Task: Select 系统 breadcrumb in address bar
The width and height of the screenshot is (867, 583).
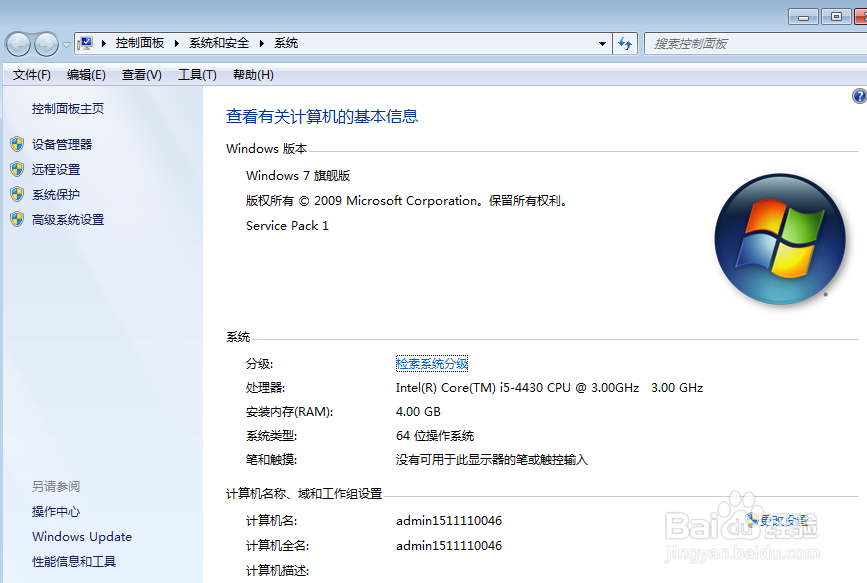Action: tap(286, 43)
